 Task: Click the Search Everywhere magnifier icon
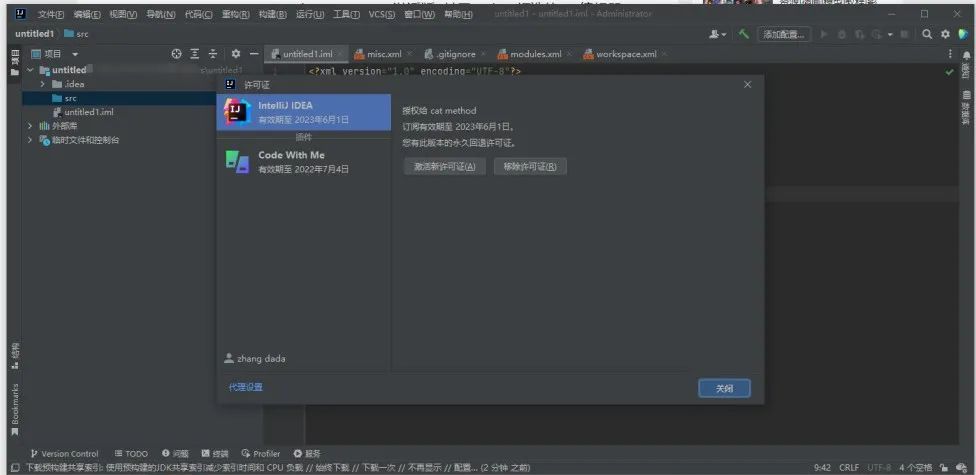pyautogui.click(x=927, y=34)
